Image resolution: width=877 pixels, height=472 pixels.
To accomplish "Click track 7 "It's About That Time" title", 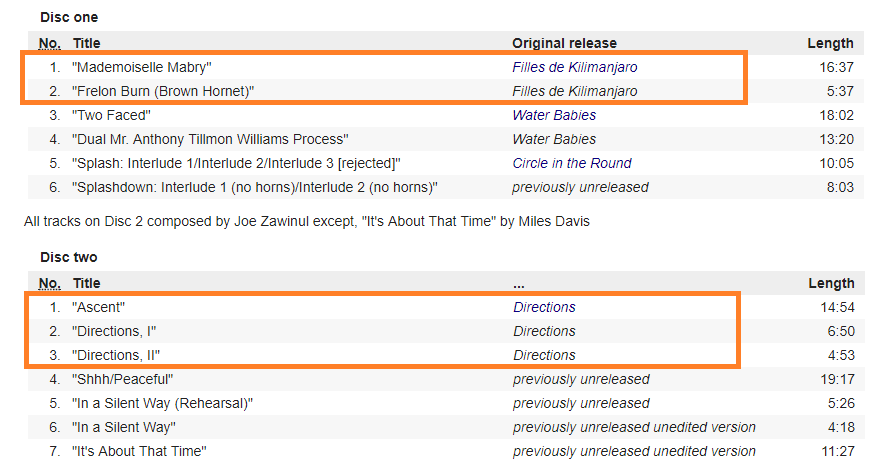I will (139, 451).
